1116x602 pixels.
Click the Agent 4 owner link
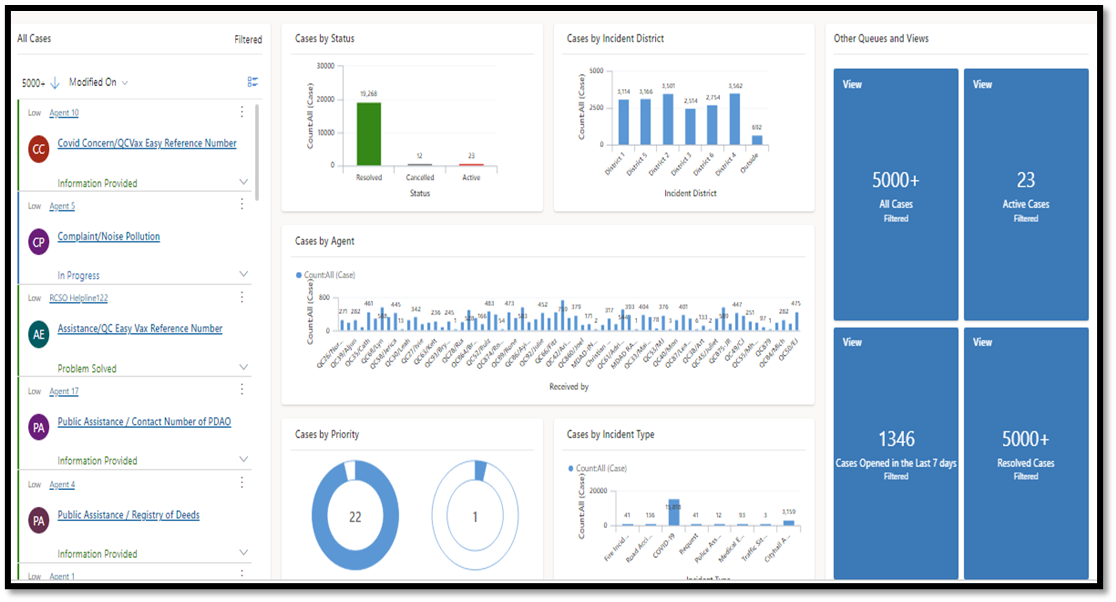[x=62, y=485]
